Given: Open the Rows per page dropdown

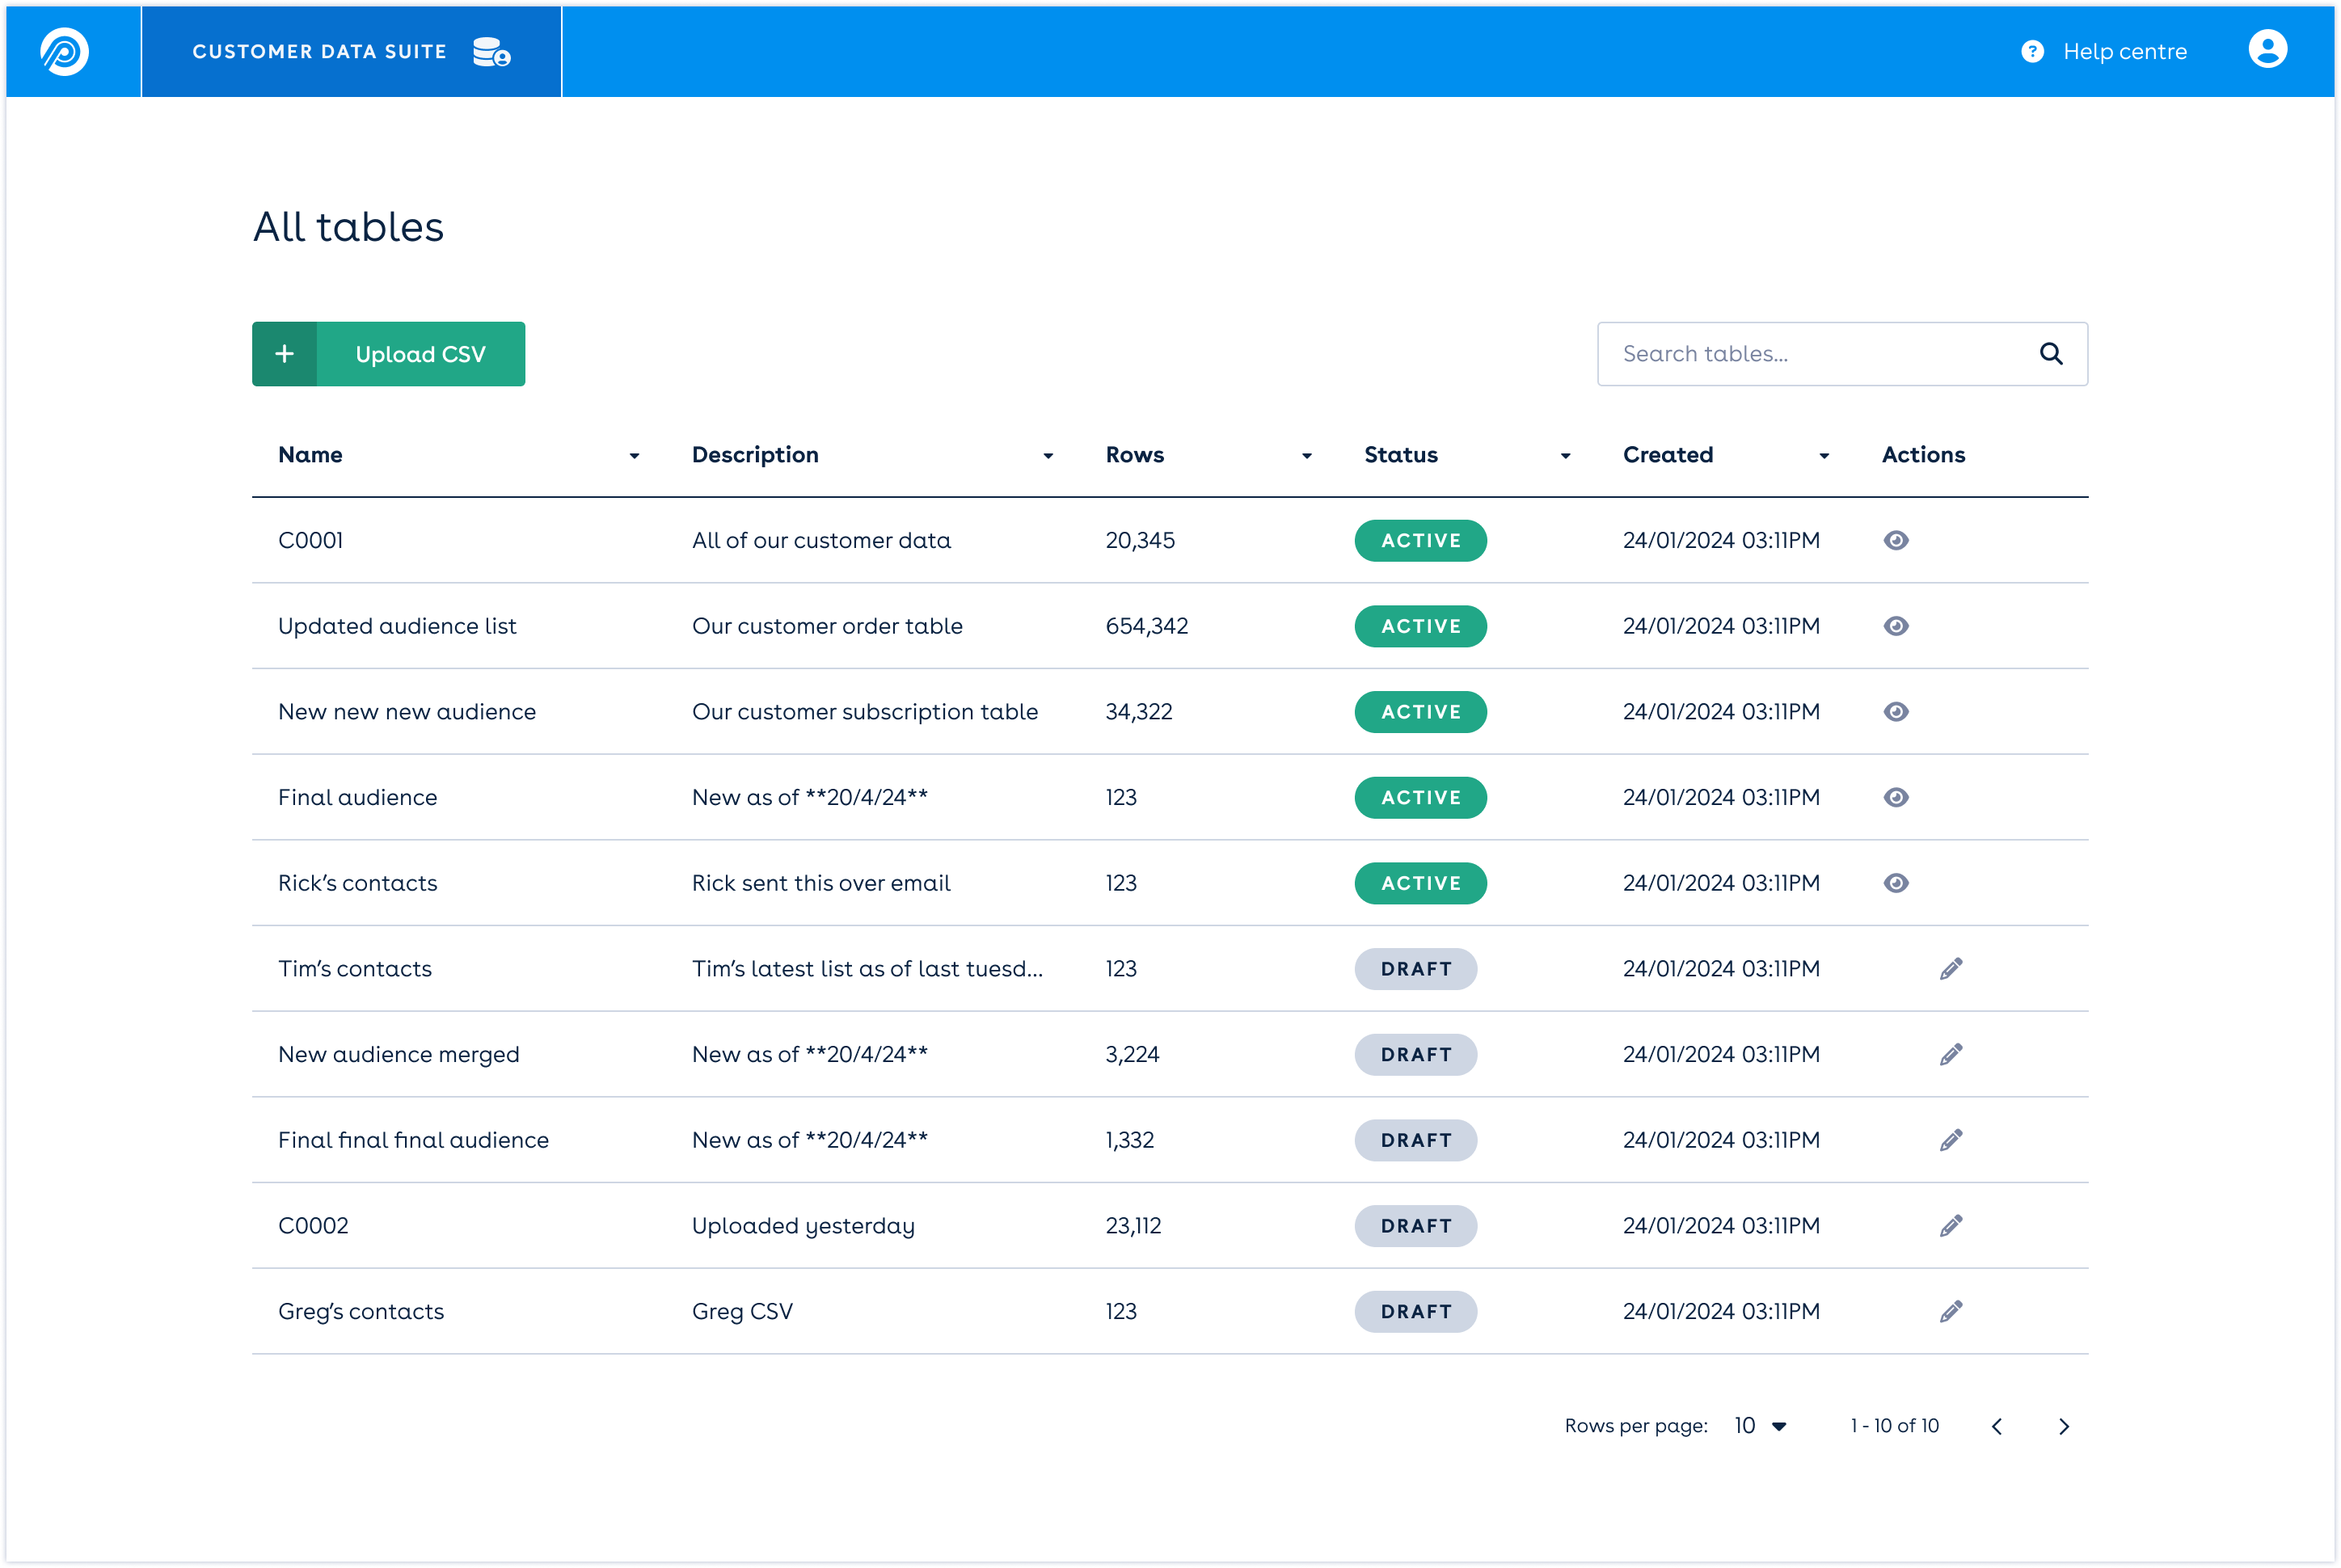Looking at the screenshot, I should [1761, 1426].
